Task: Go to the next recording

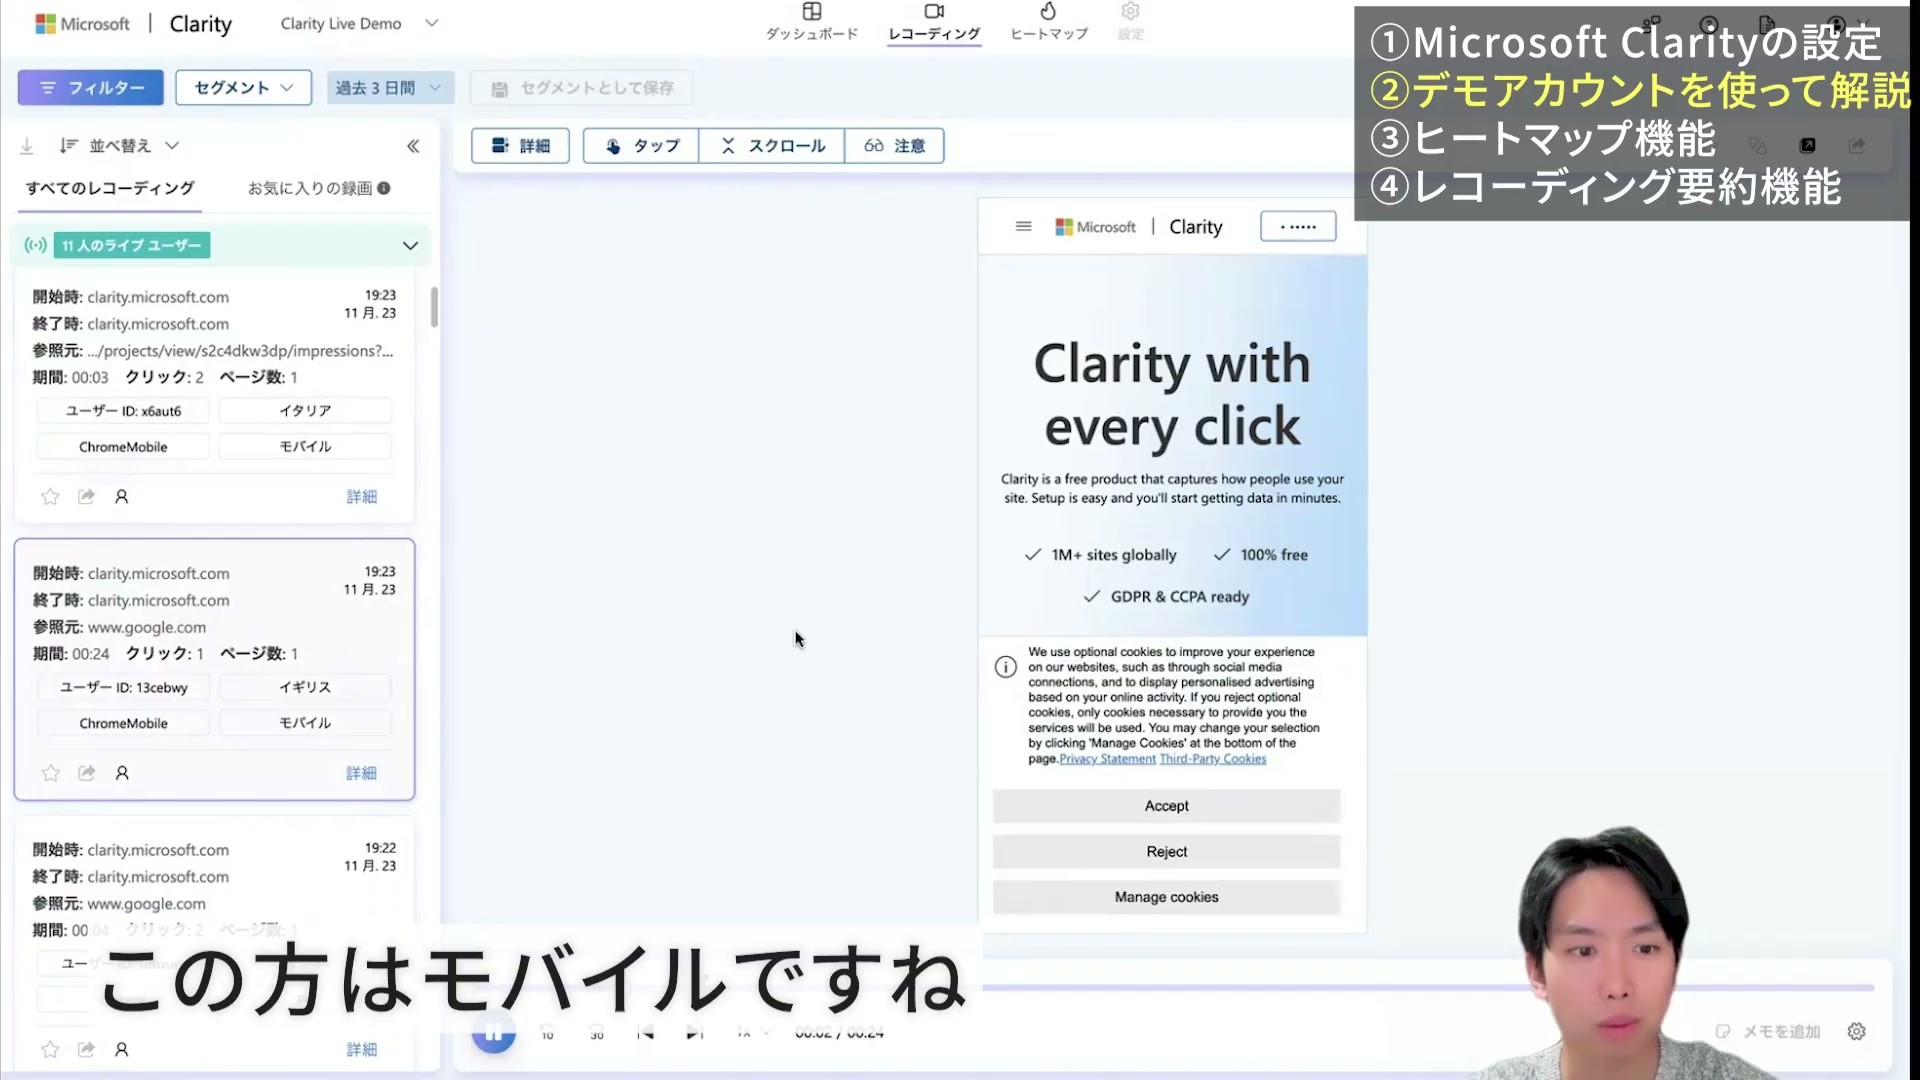Action: pyautogui.click(x=695, y=1032)
